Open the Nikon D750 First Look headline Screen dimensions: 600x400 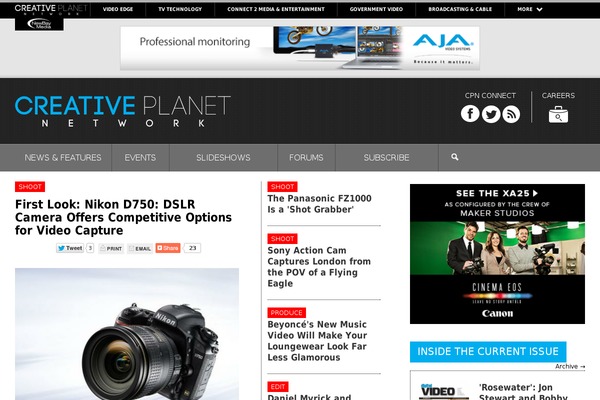[123, 217]
